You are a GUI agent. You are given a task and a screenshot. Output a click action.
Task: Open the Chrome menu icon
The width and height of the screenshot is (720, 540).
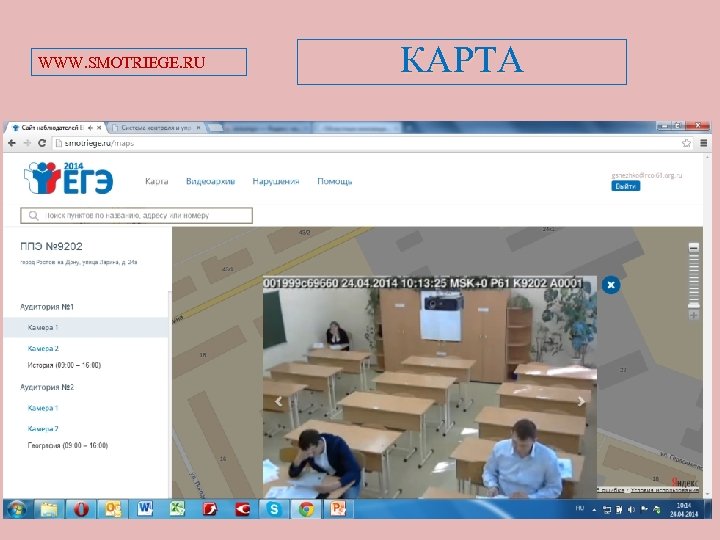tap(703, 143)
